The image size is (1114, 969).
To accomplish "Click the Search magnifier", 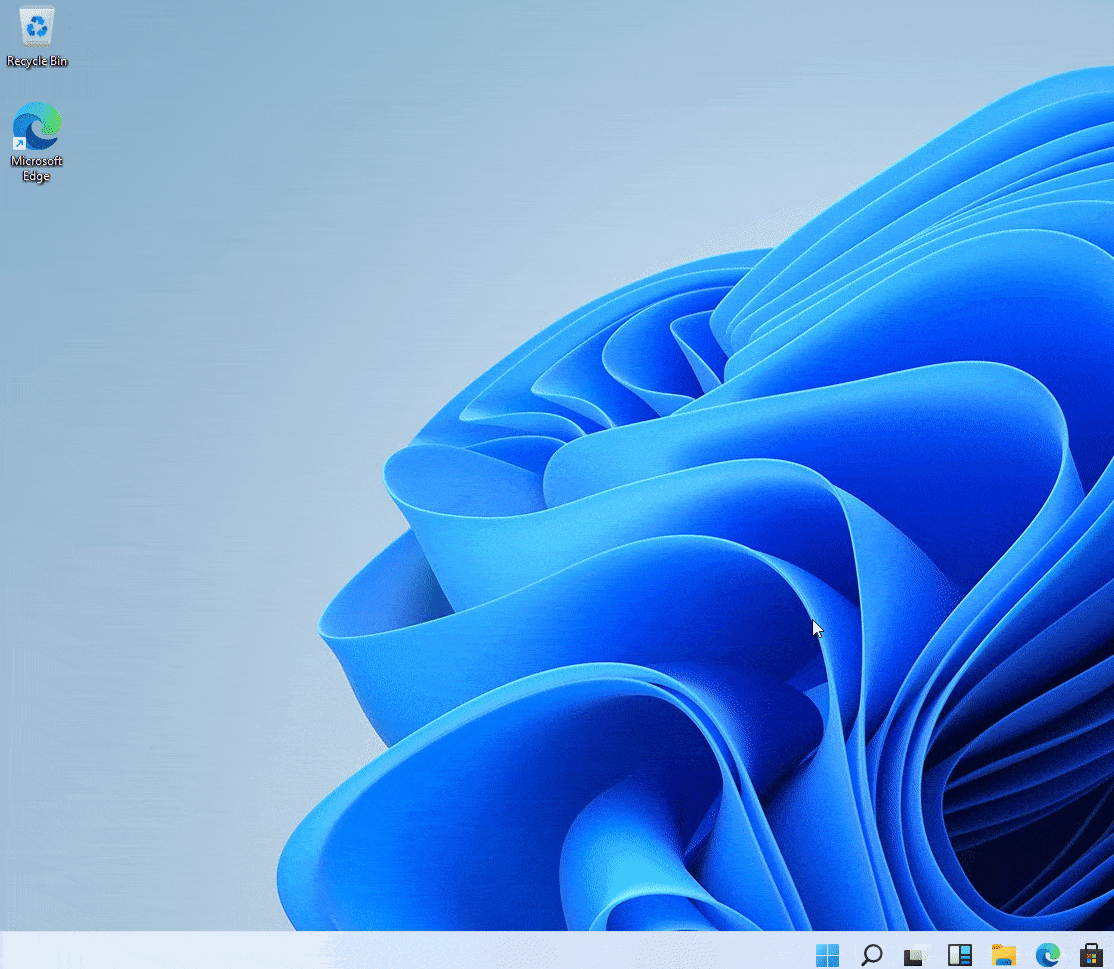I will 871,955.
